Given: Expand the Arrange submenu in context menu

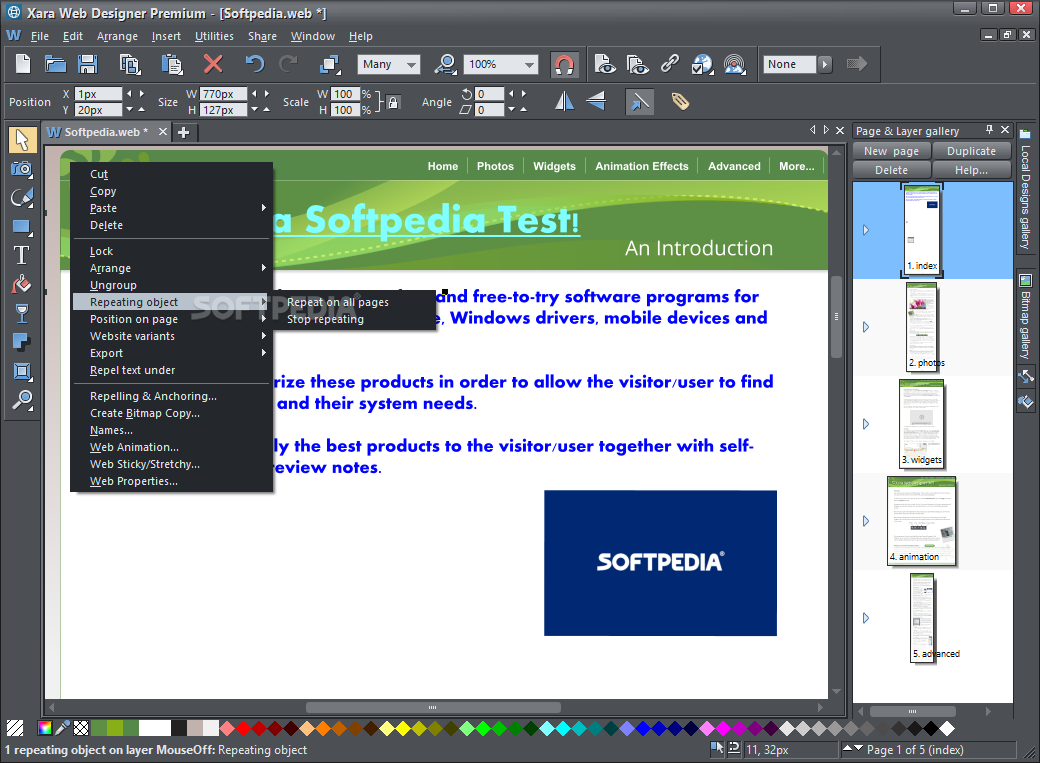Looking at the screenshot, I should [x=172, y=268].
